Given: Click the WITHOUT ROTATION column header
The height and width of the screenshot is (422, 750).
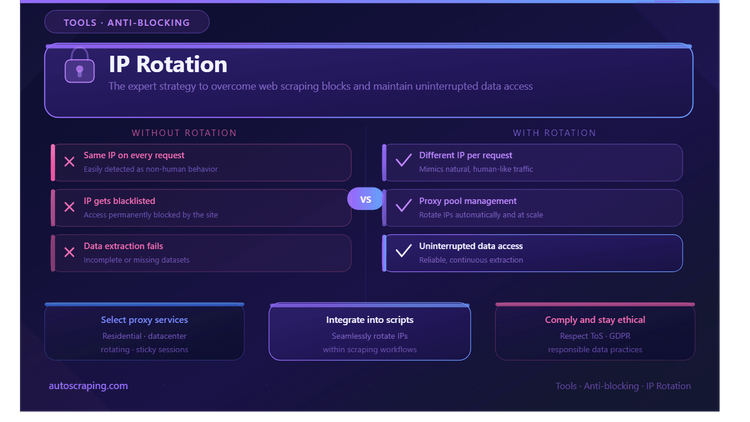Looking at the screenshot, I should (184, 133).
